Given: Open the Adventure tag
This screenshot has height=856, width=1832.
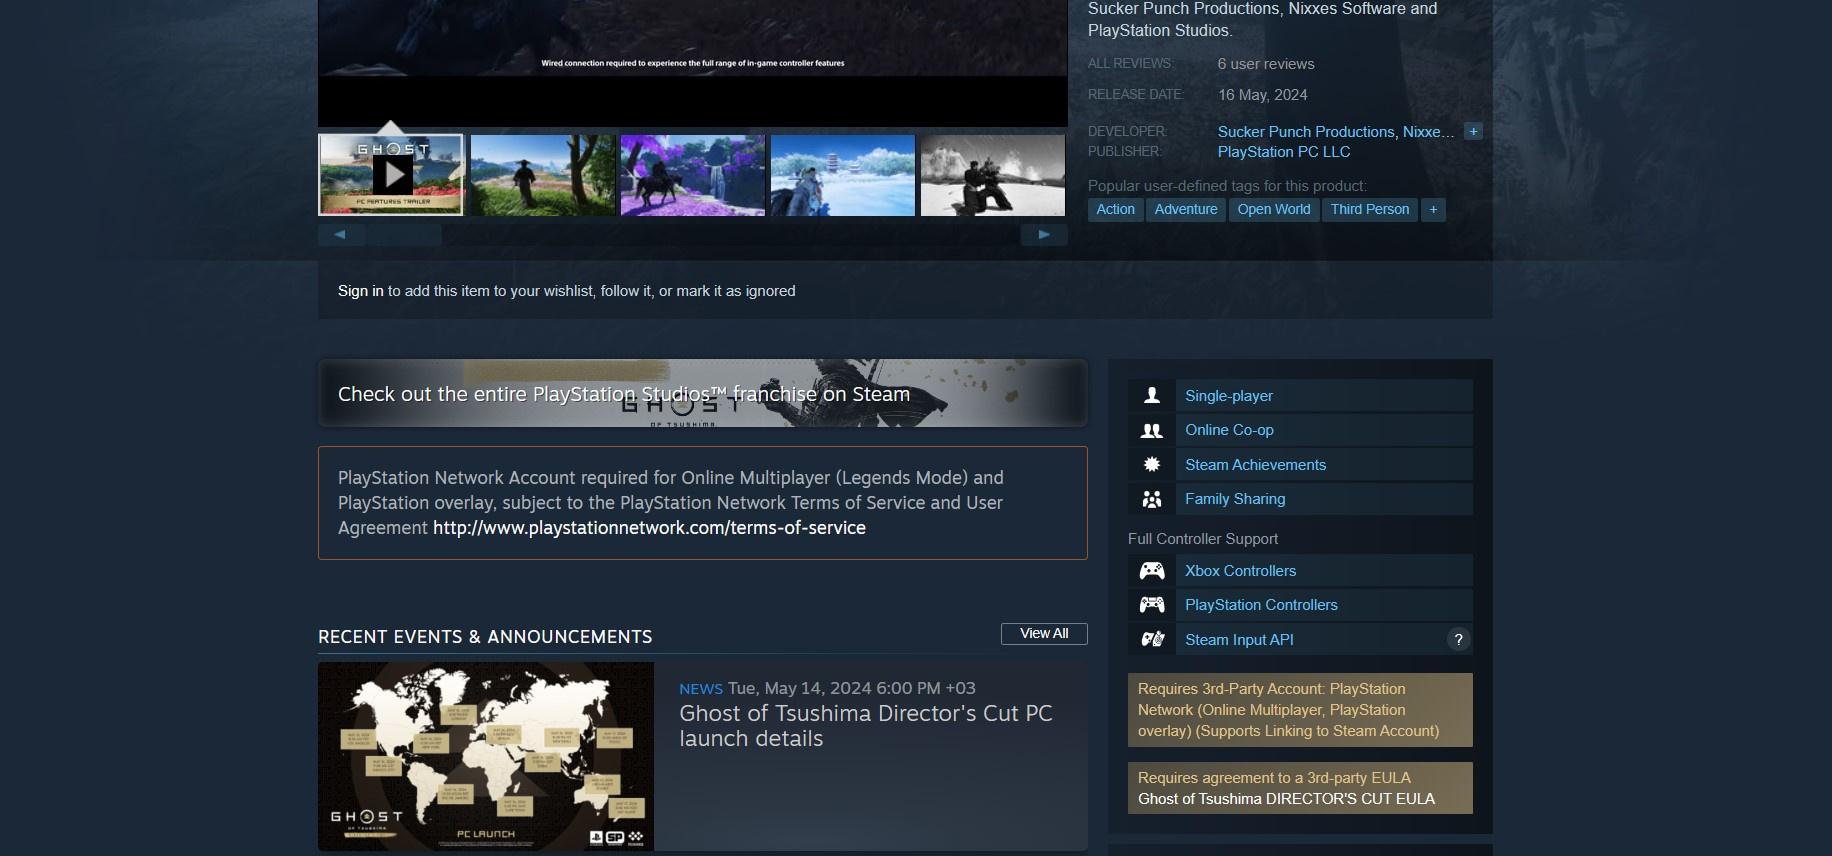Looking at the screenshot, I should click(x=1186, y=210).
